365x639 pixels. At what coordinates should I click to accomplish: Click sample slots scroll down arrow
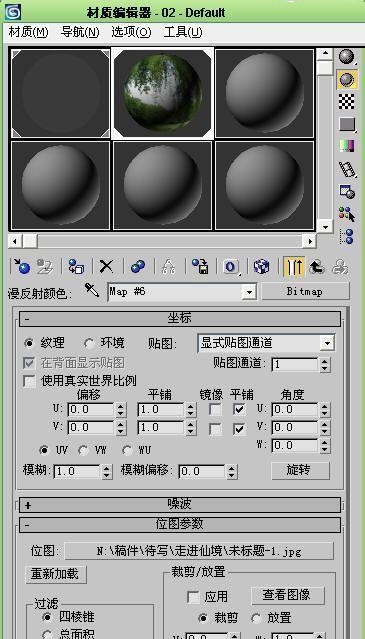(x=325, y=227)
